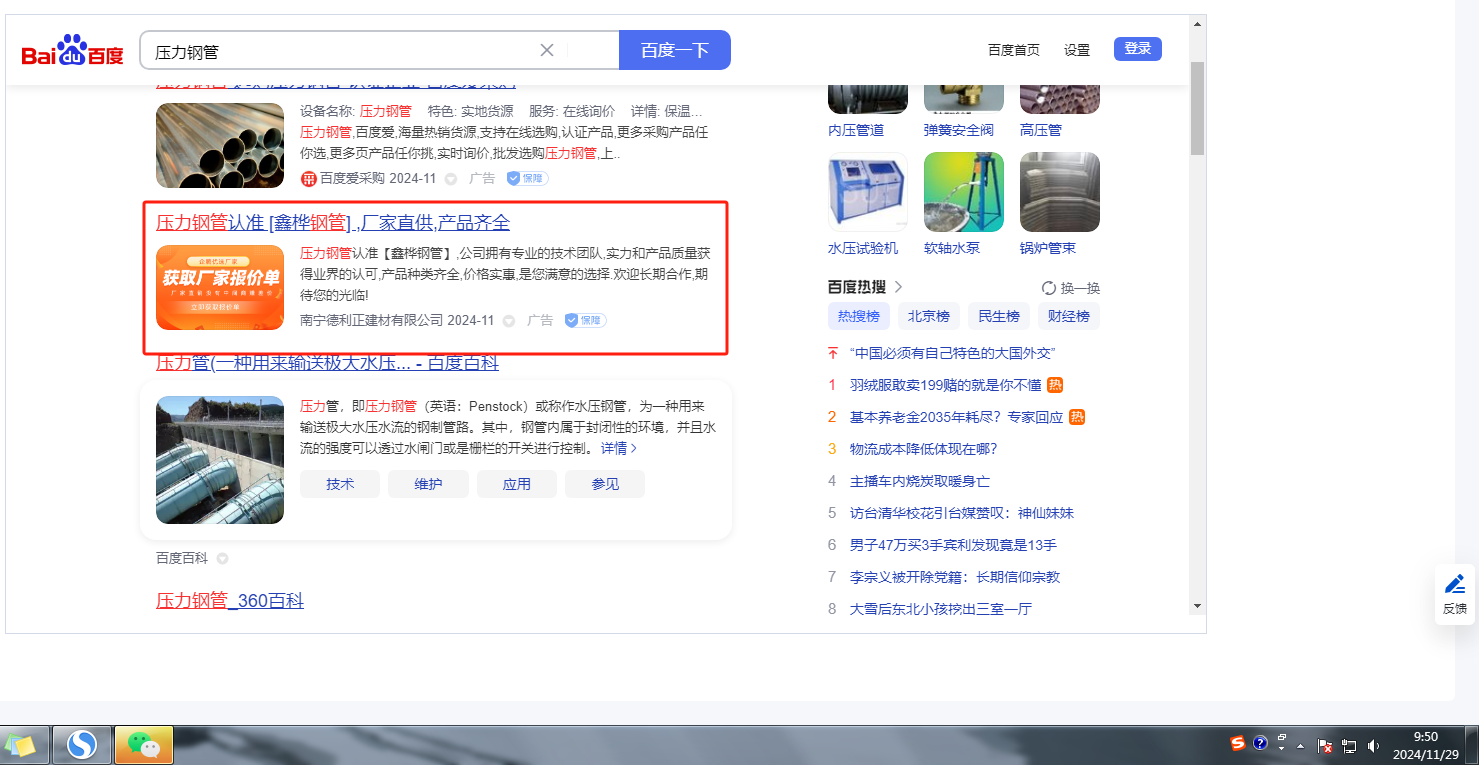
Task: Click the page vertical scrollbar thumb
Action: point(1197,108)
